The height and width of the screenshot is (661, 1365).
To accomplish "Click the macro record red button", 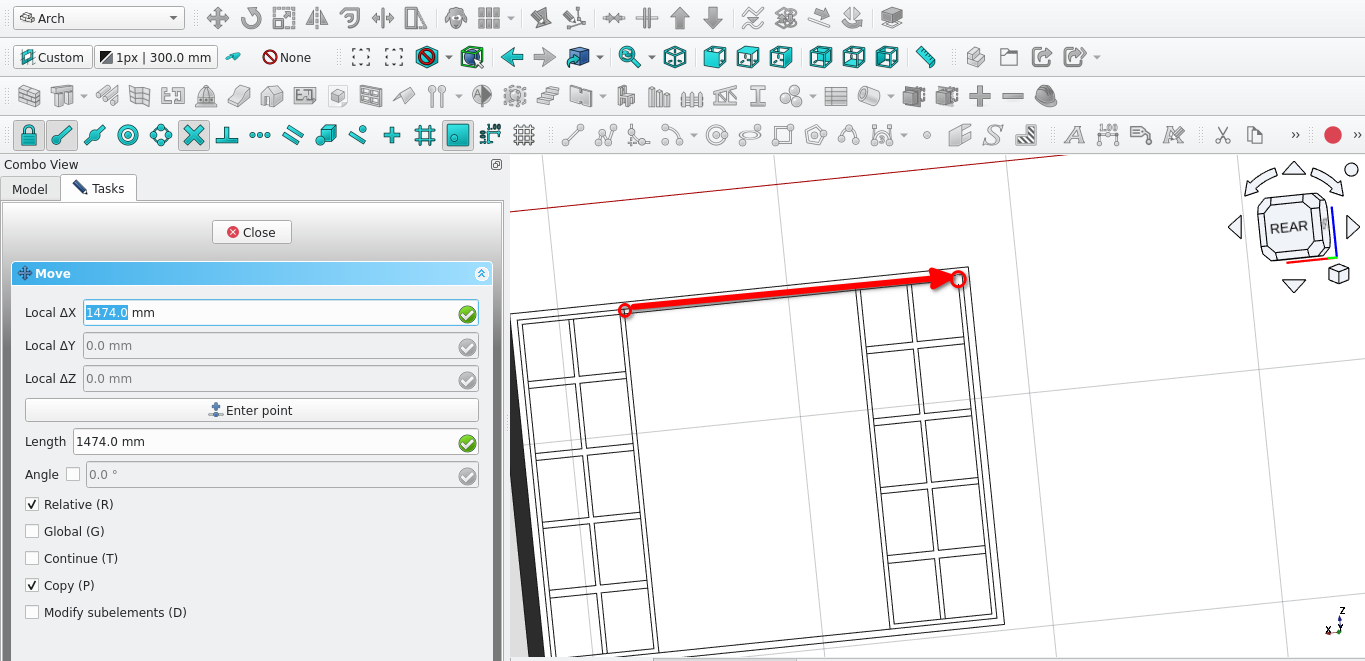I will pos(1332,135).
